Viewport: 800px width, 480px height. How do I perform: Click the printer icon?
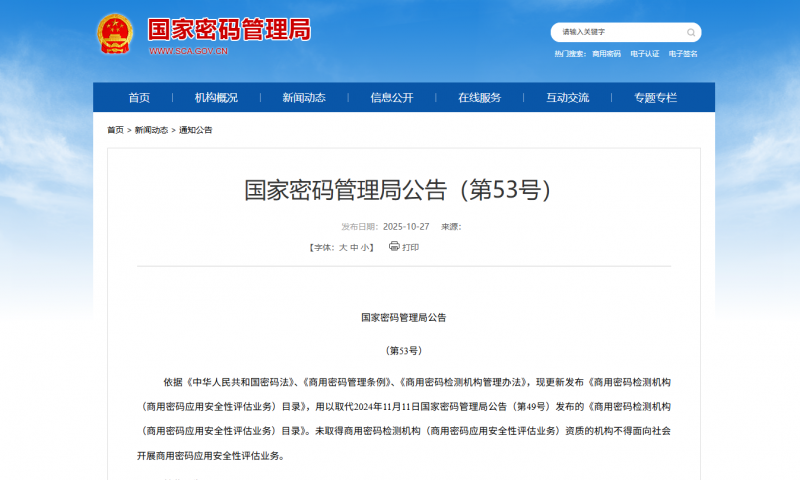394,246
